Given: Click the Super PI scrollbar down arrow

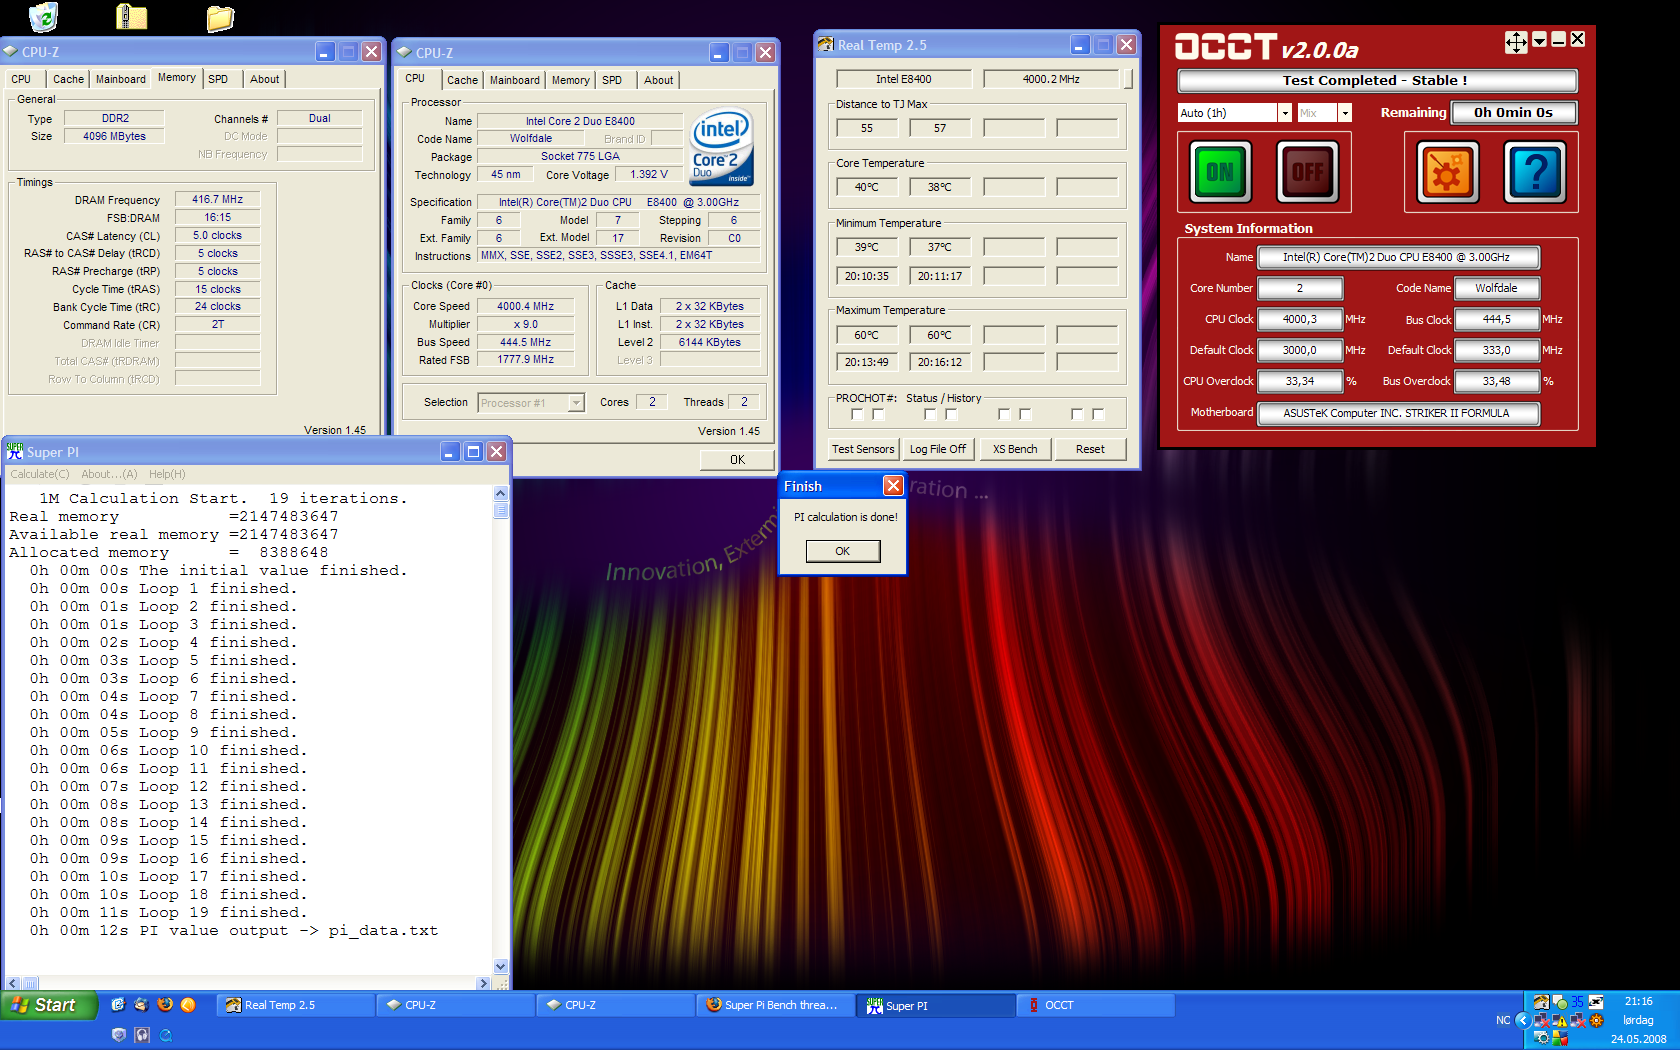Looking at the screenshot, I should pyautogui.click(x=501, y=967).
